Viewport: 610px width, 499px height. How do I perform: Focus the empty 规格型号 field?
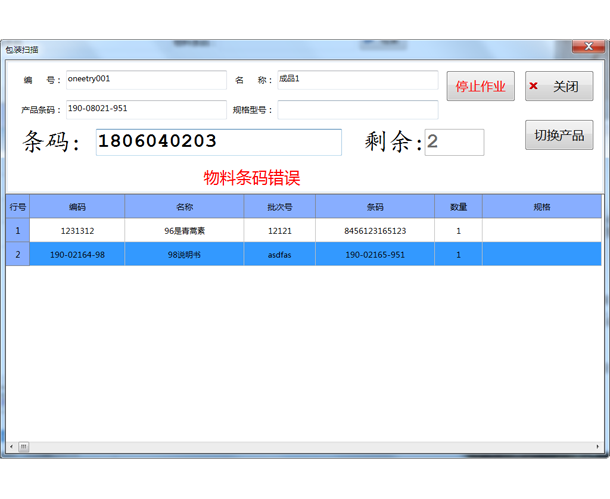(358, 110)
